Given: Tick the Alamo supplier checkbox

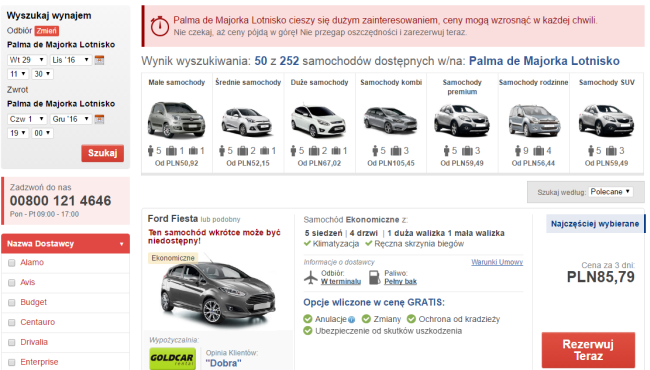Looking at the screenshot, I should 12,263.
